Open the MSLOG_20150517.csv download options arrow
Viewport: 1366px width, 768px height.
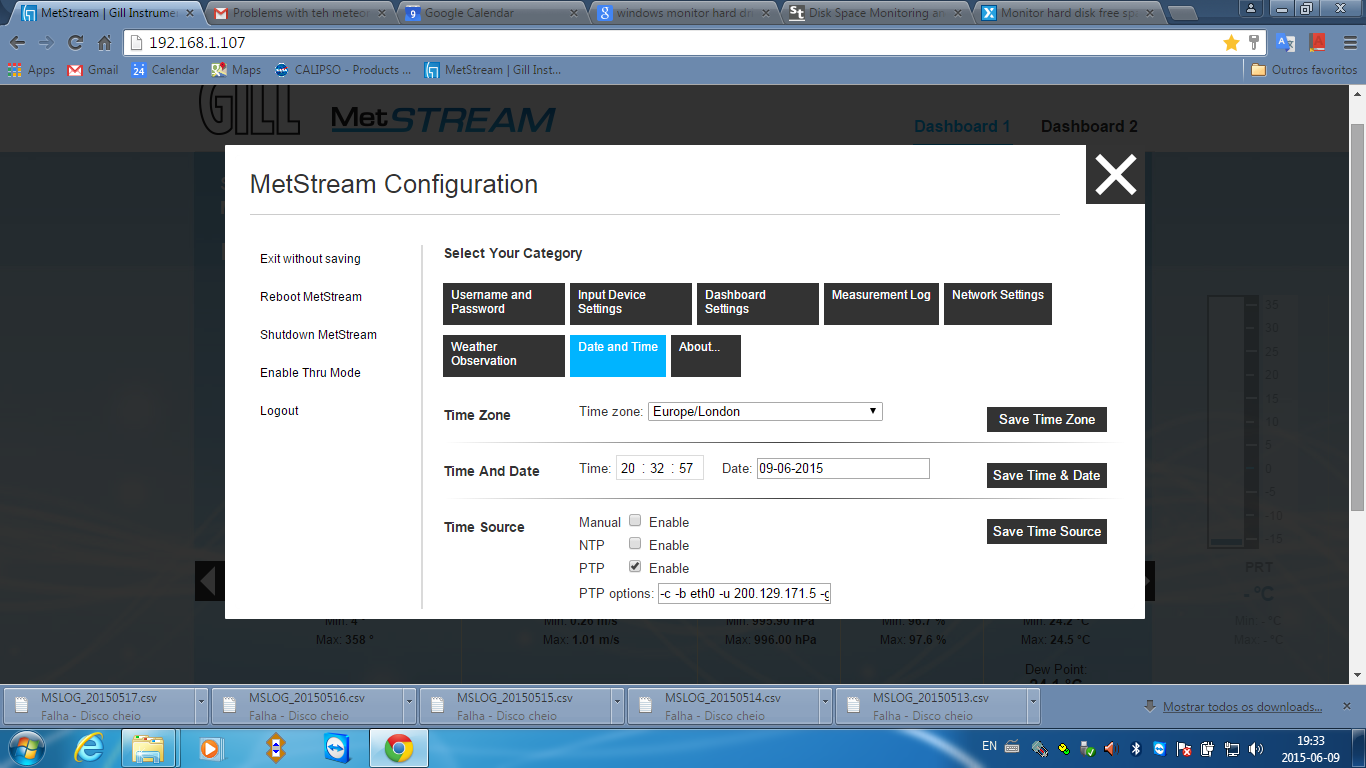click(201, 706)
